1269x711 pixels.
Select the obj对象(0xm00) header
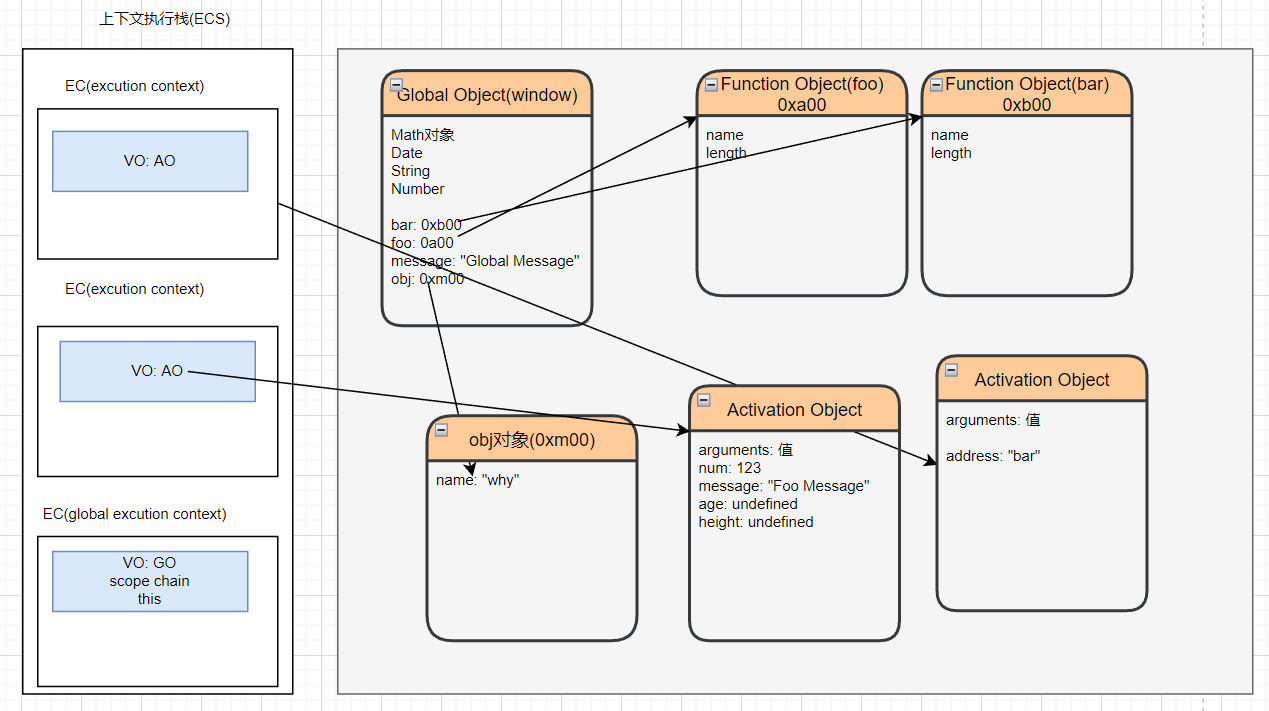click(x=532, y=440)
